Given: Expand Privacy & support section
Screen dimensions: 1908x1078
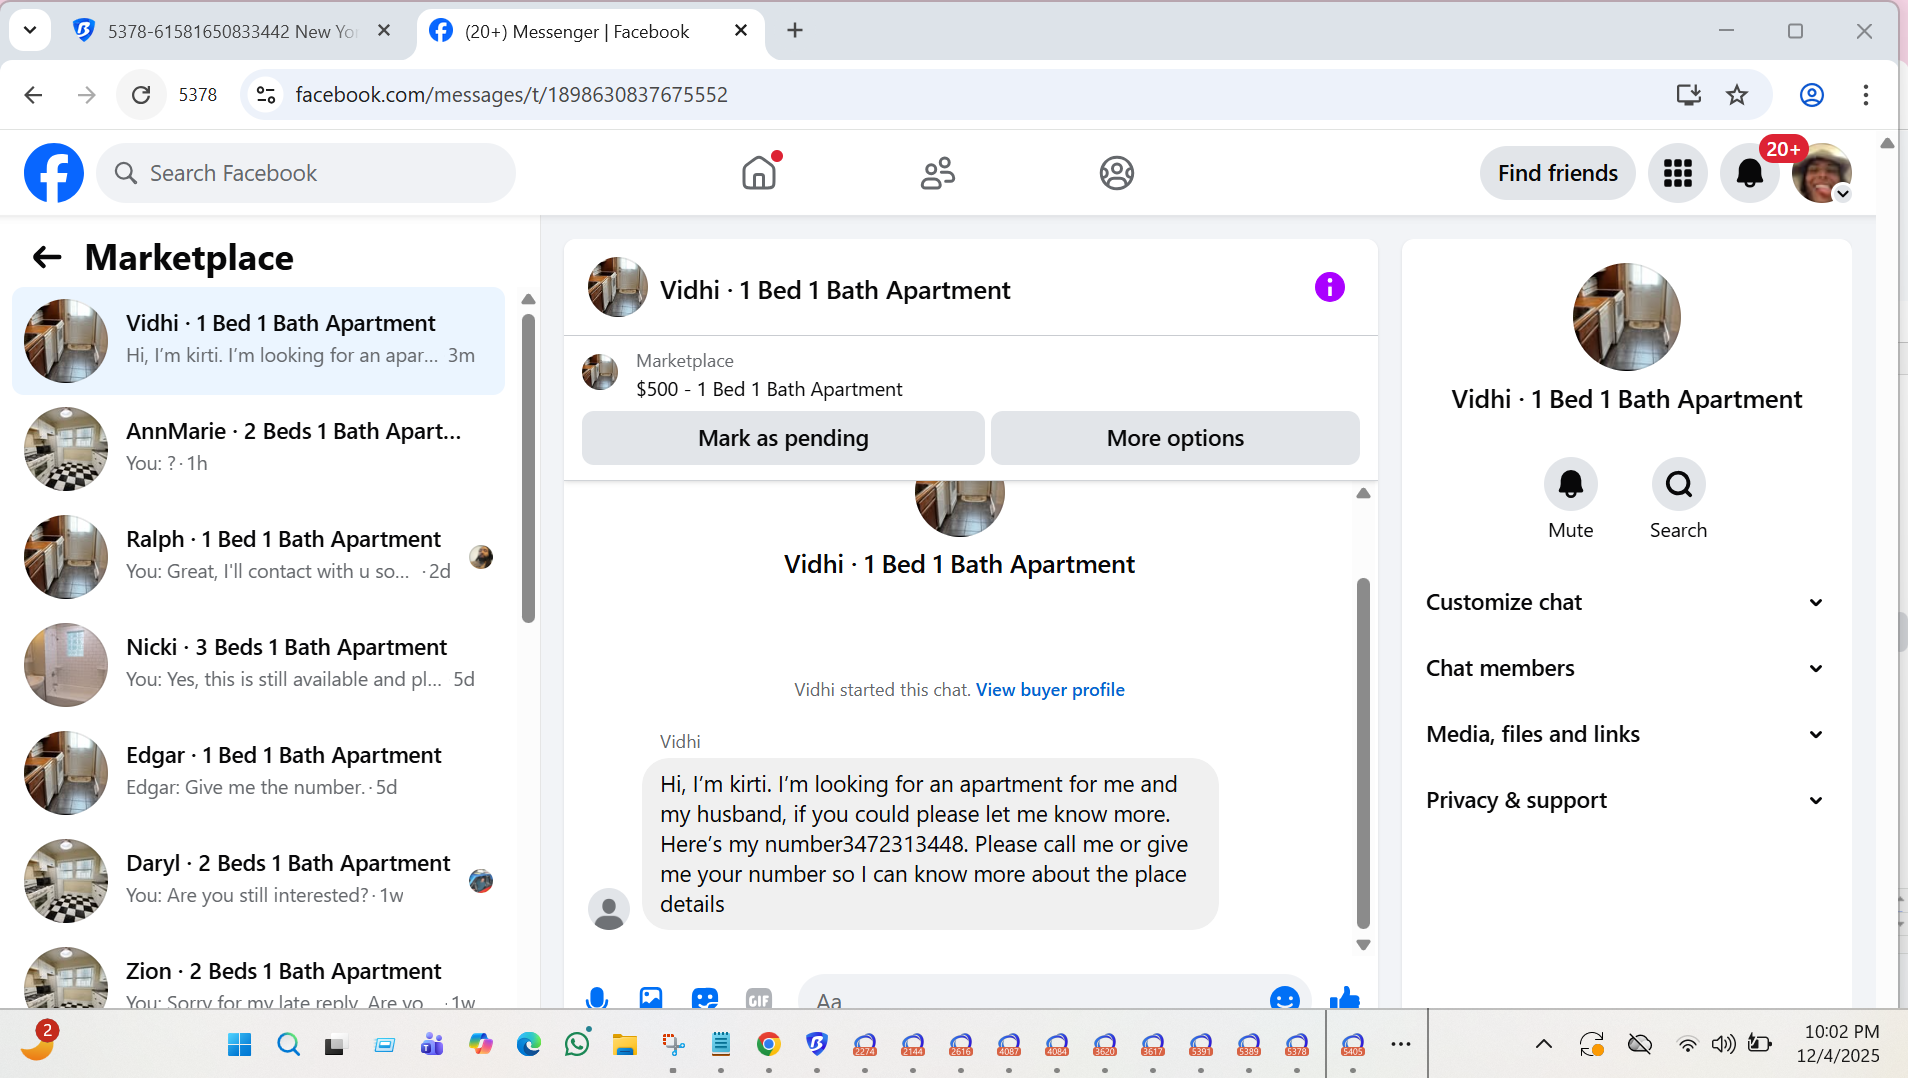Looking at the screenshot, I should 1625,800.
